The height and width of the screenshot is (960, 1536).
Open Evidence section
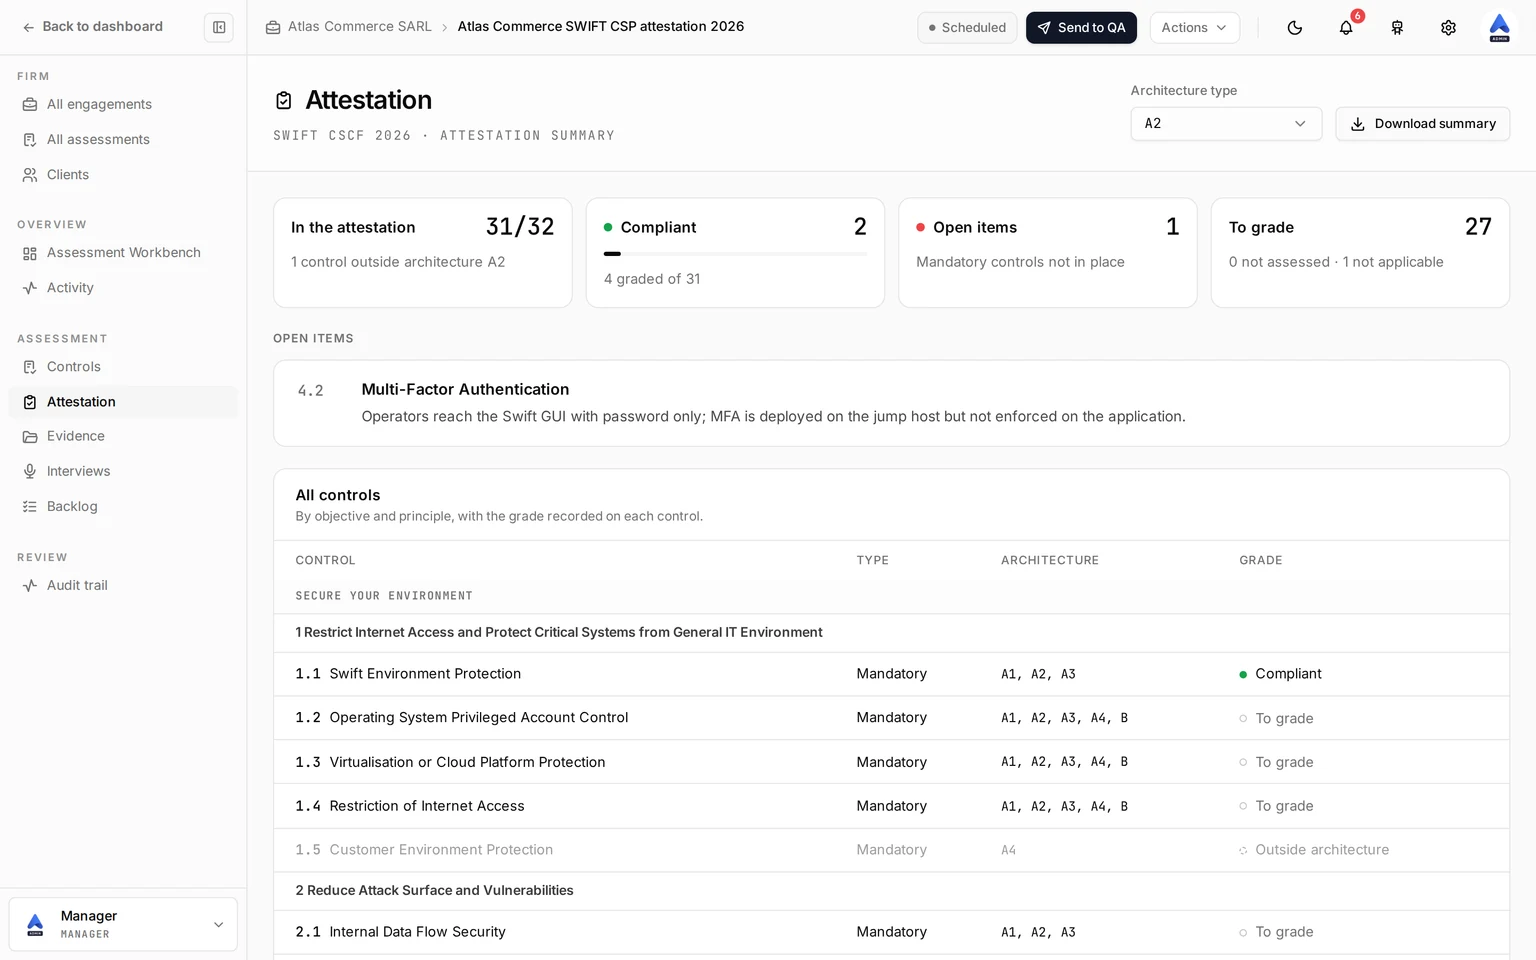pyautogui.click(x=123, y=436)
